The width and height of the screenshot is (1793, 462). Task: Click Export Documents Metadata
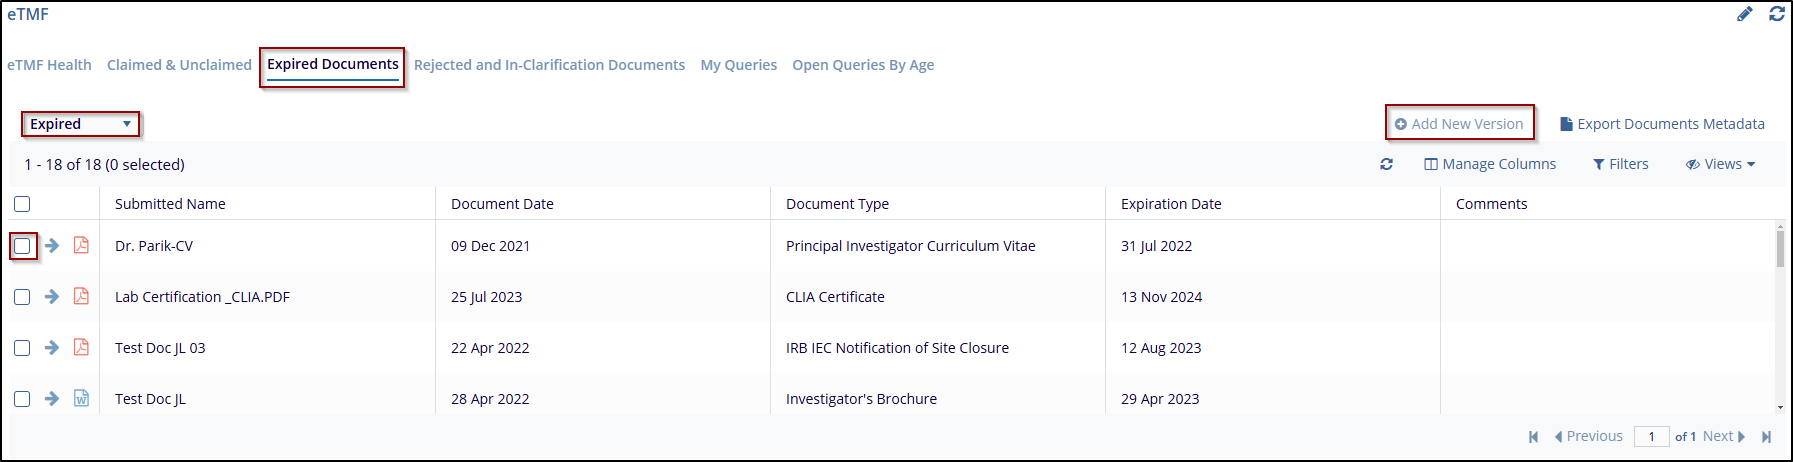click(1662, 124)
